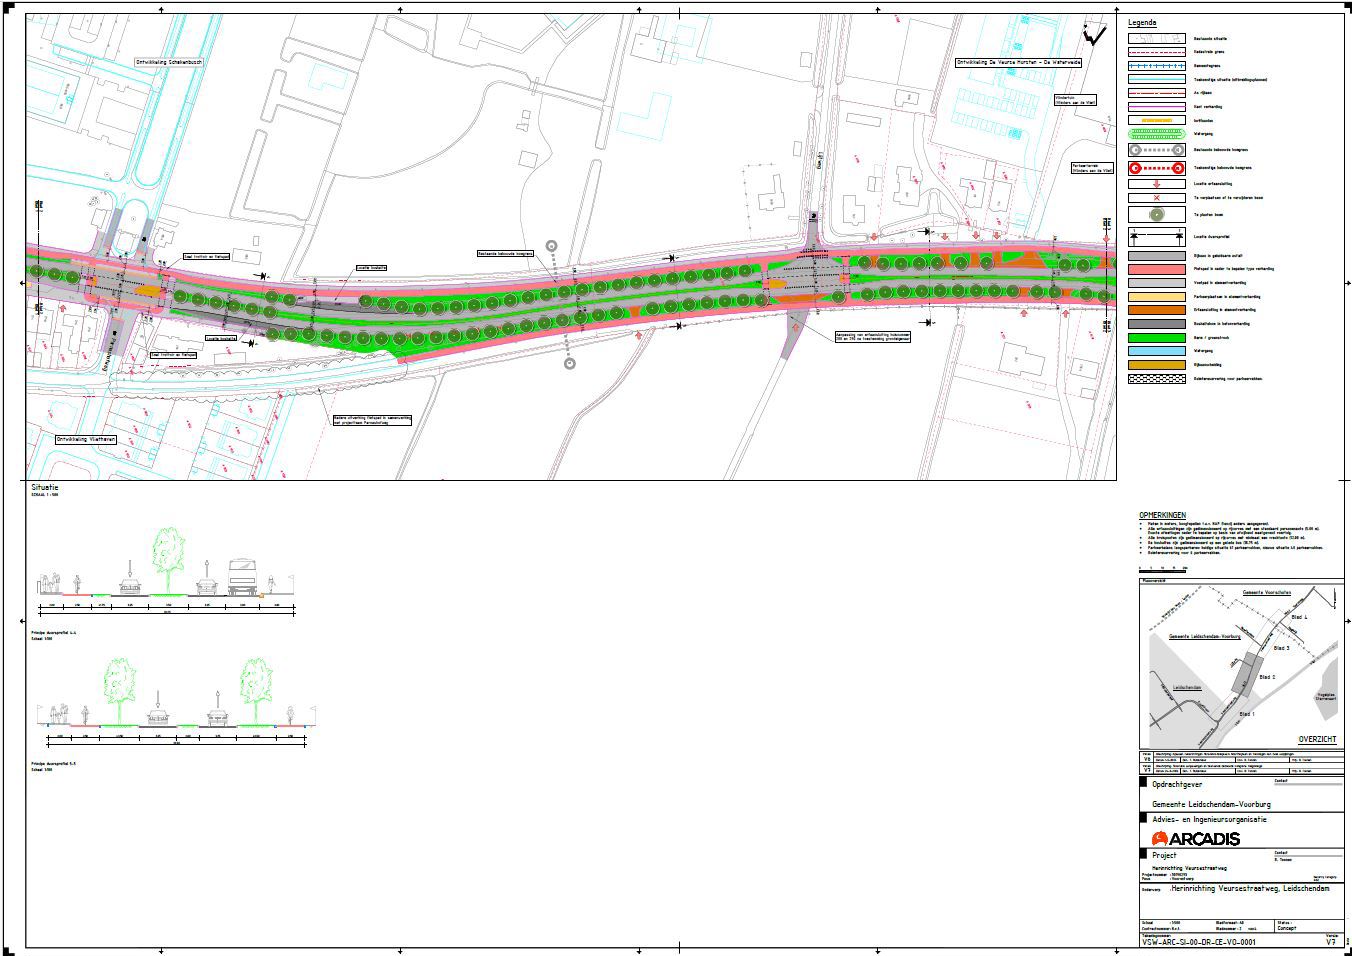
Task: Click the pink cycle path legend swatch
Action: (1157, 269)
